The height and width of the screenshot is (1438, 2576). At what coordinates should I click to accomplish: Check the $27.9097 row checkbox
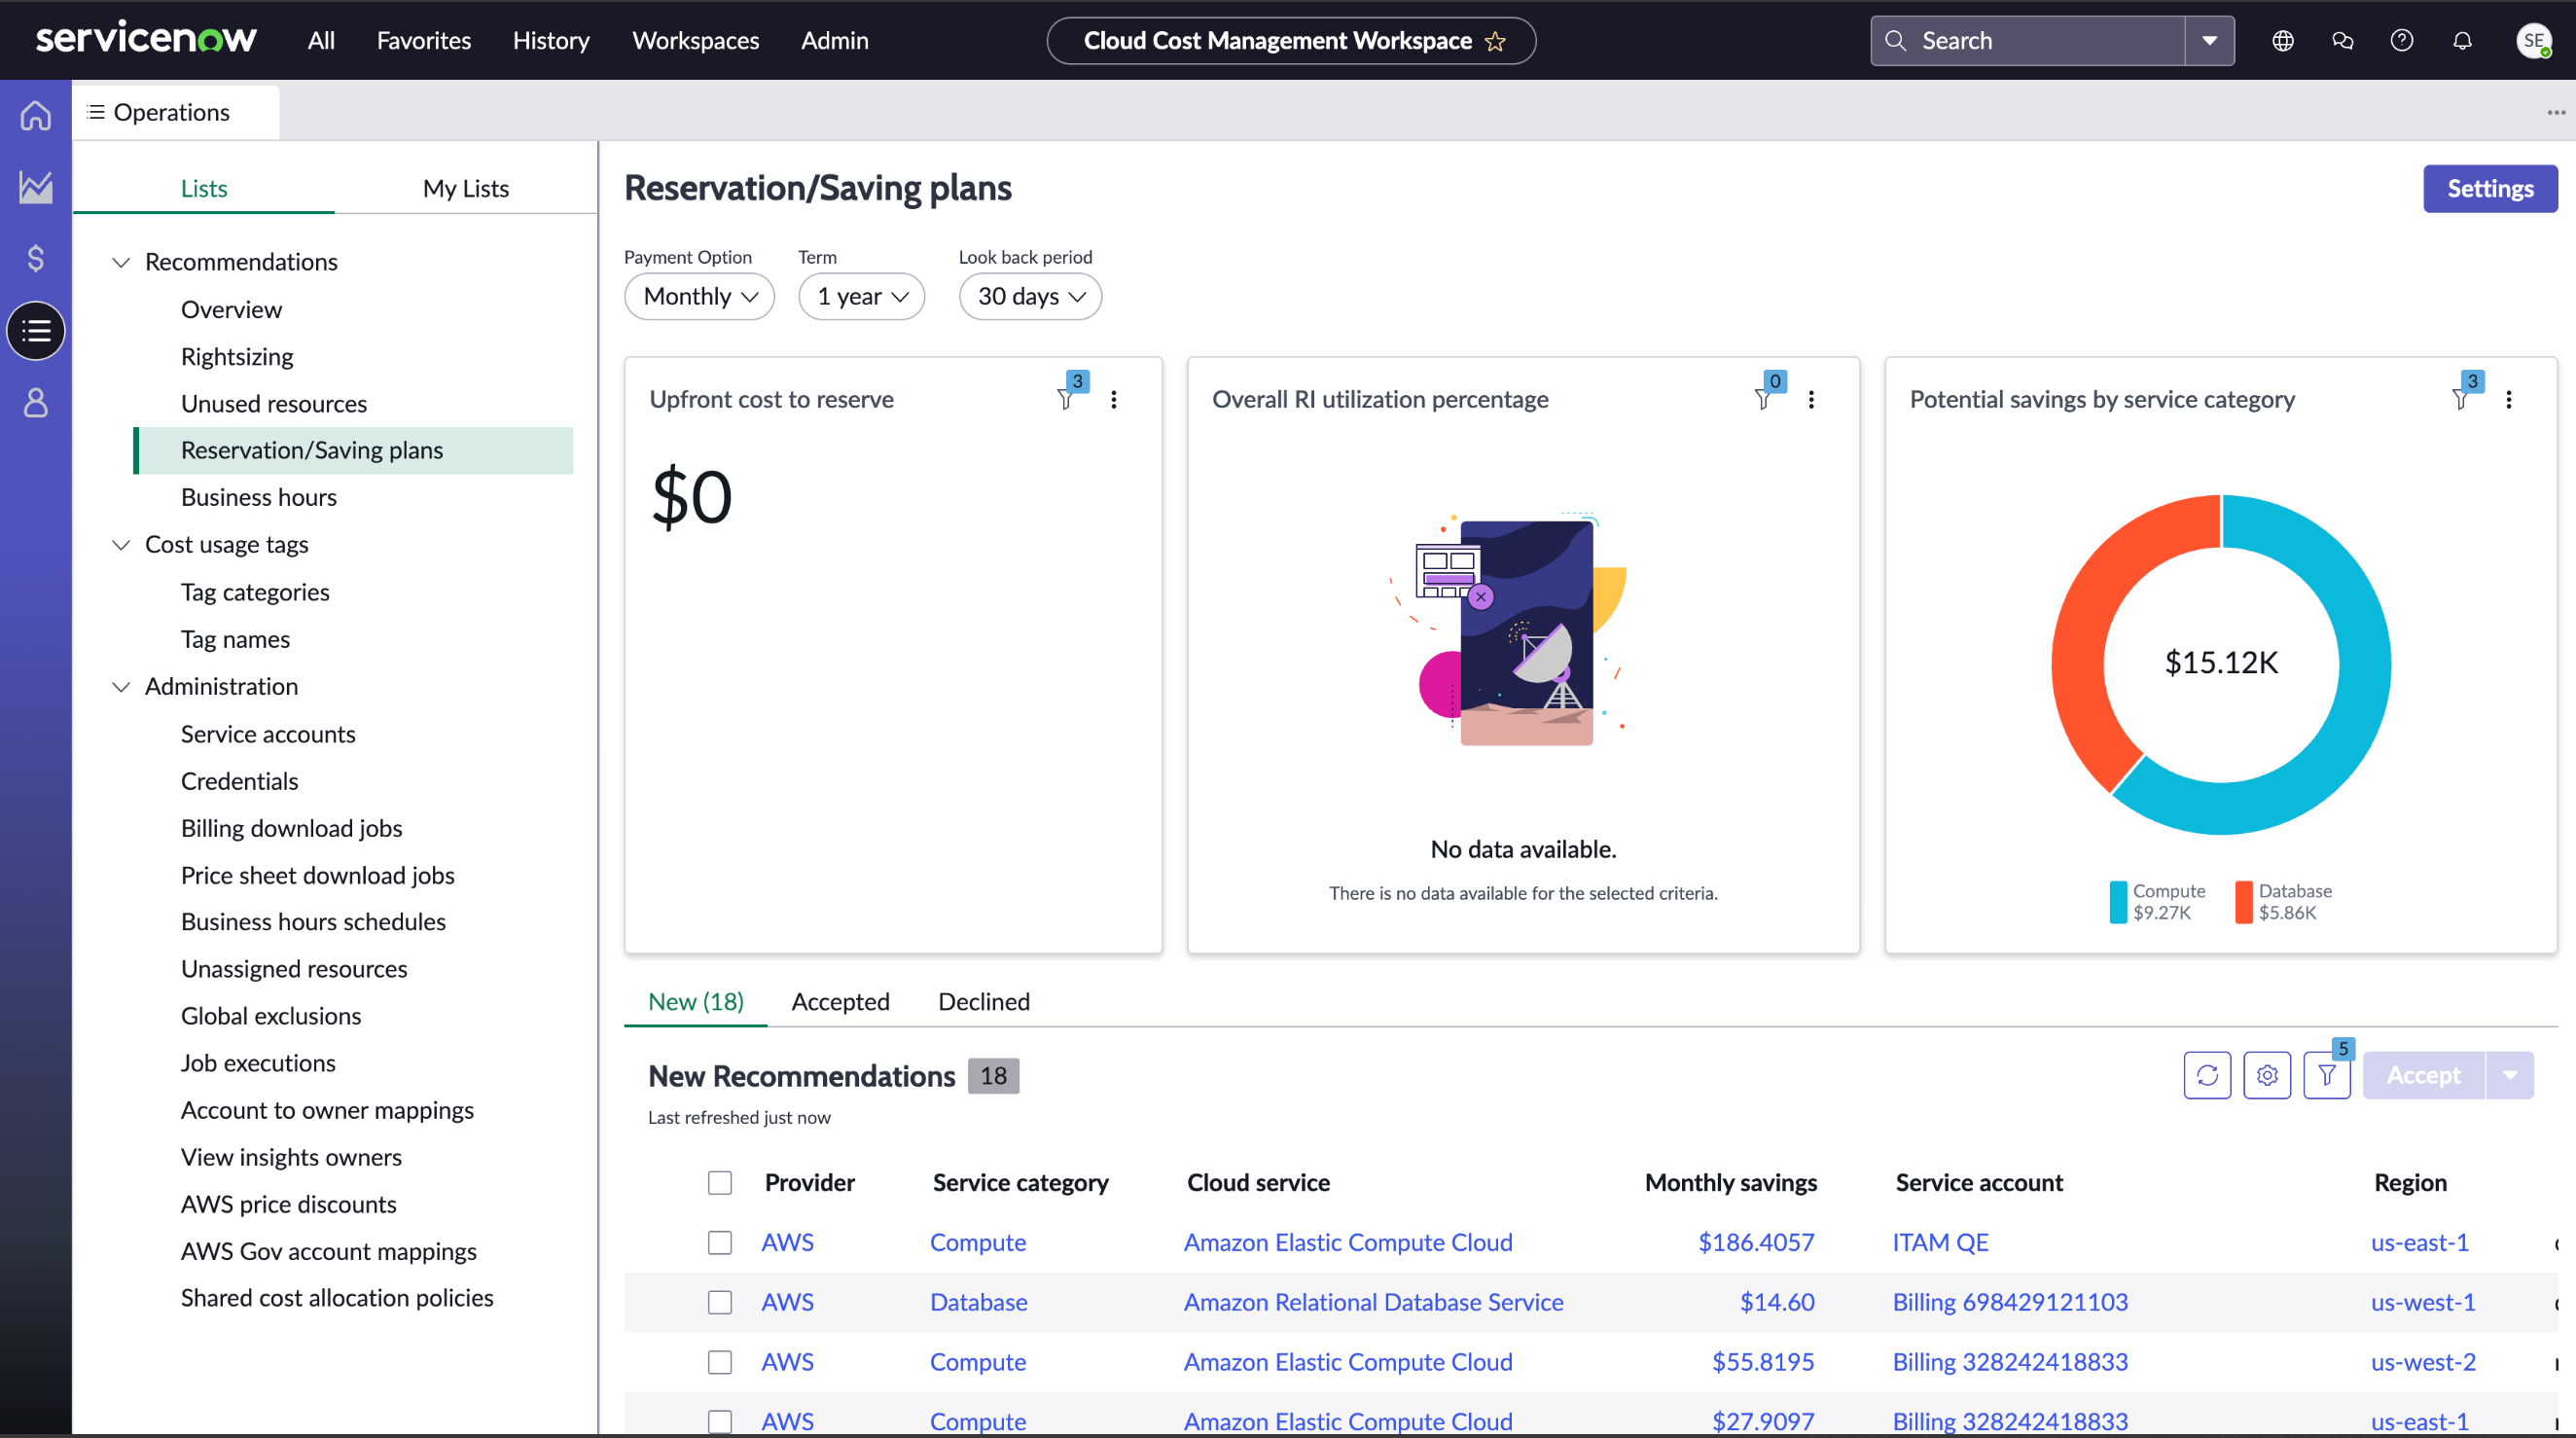pos(720,1422)
